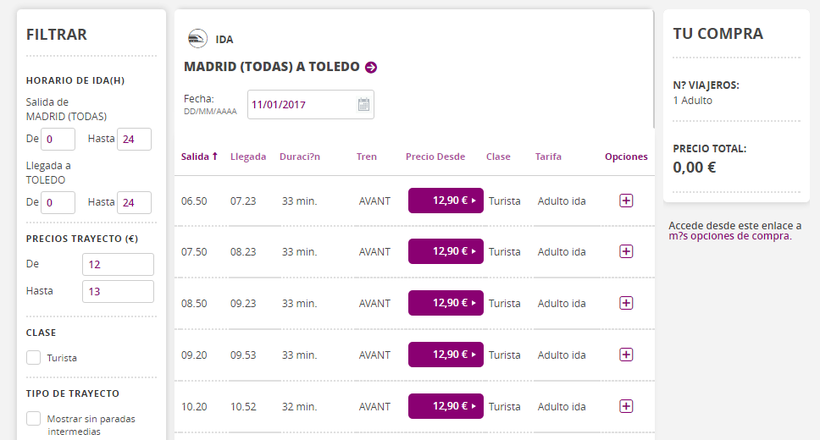This screenshot has height=440, width=820.
Task: Expand options for the 10.20 train
Action: [626, 406]
